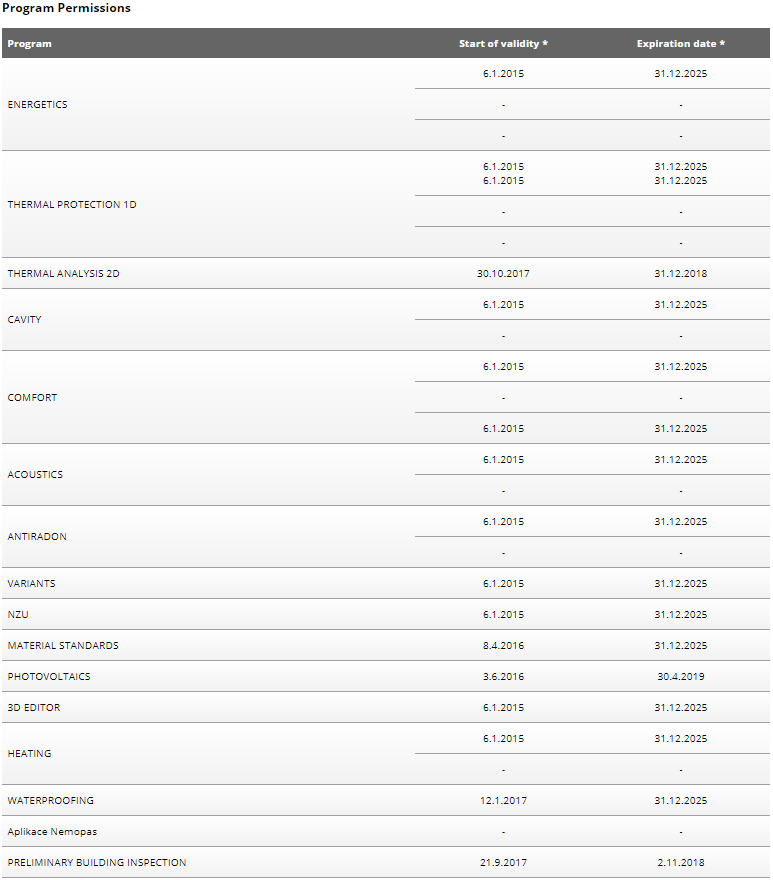Screen dimensions: 773x880
Task: Click the COMFORT program label
Action: click(32, 397)
